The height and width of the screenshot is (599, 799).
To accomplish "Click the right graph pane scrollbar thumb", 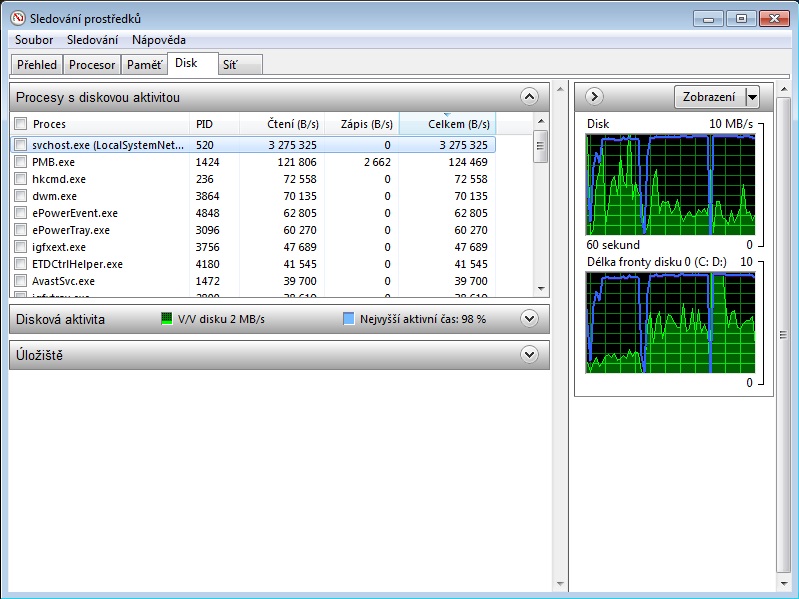I will tap(783, 335).
